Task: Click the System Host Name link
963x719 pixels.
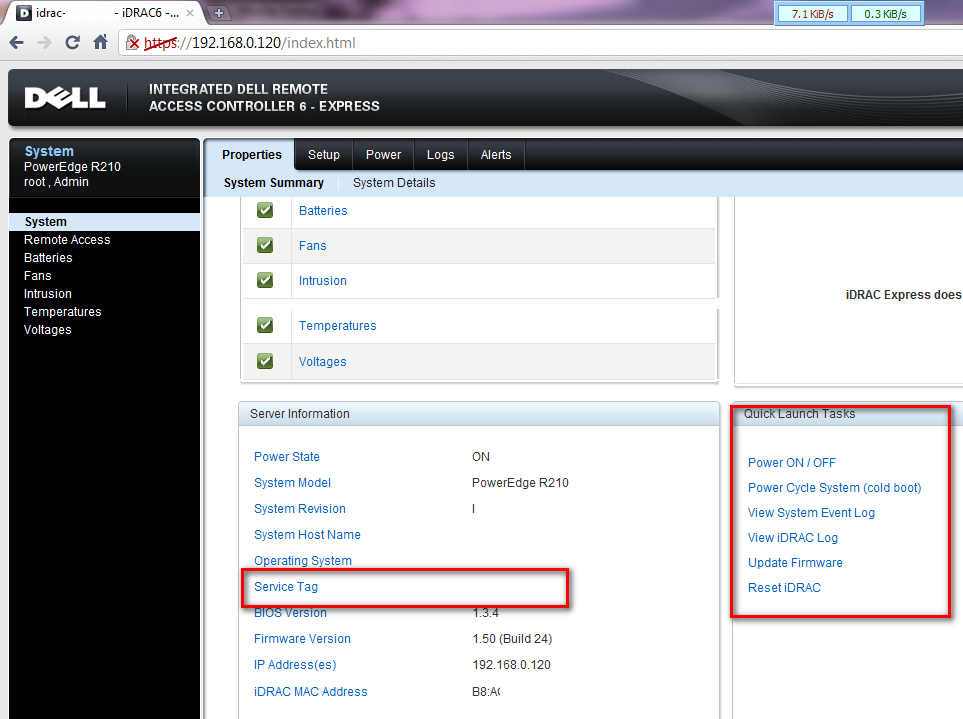Action: (x=307, y=535)
